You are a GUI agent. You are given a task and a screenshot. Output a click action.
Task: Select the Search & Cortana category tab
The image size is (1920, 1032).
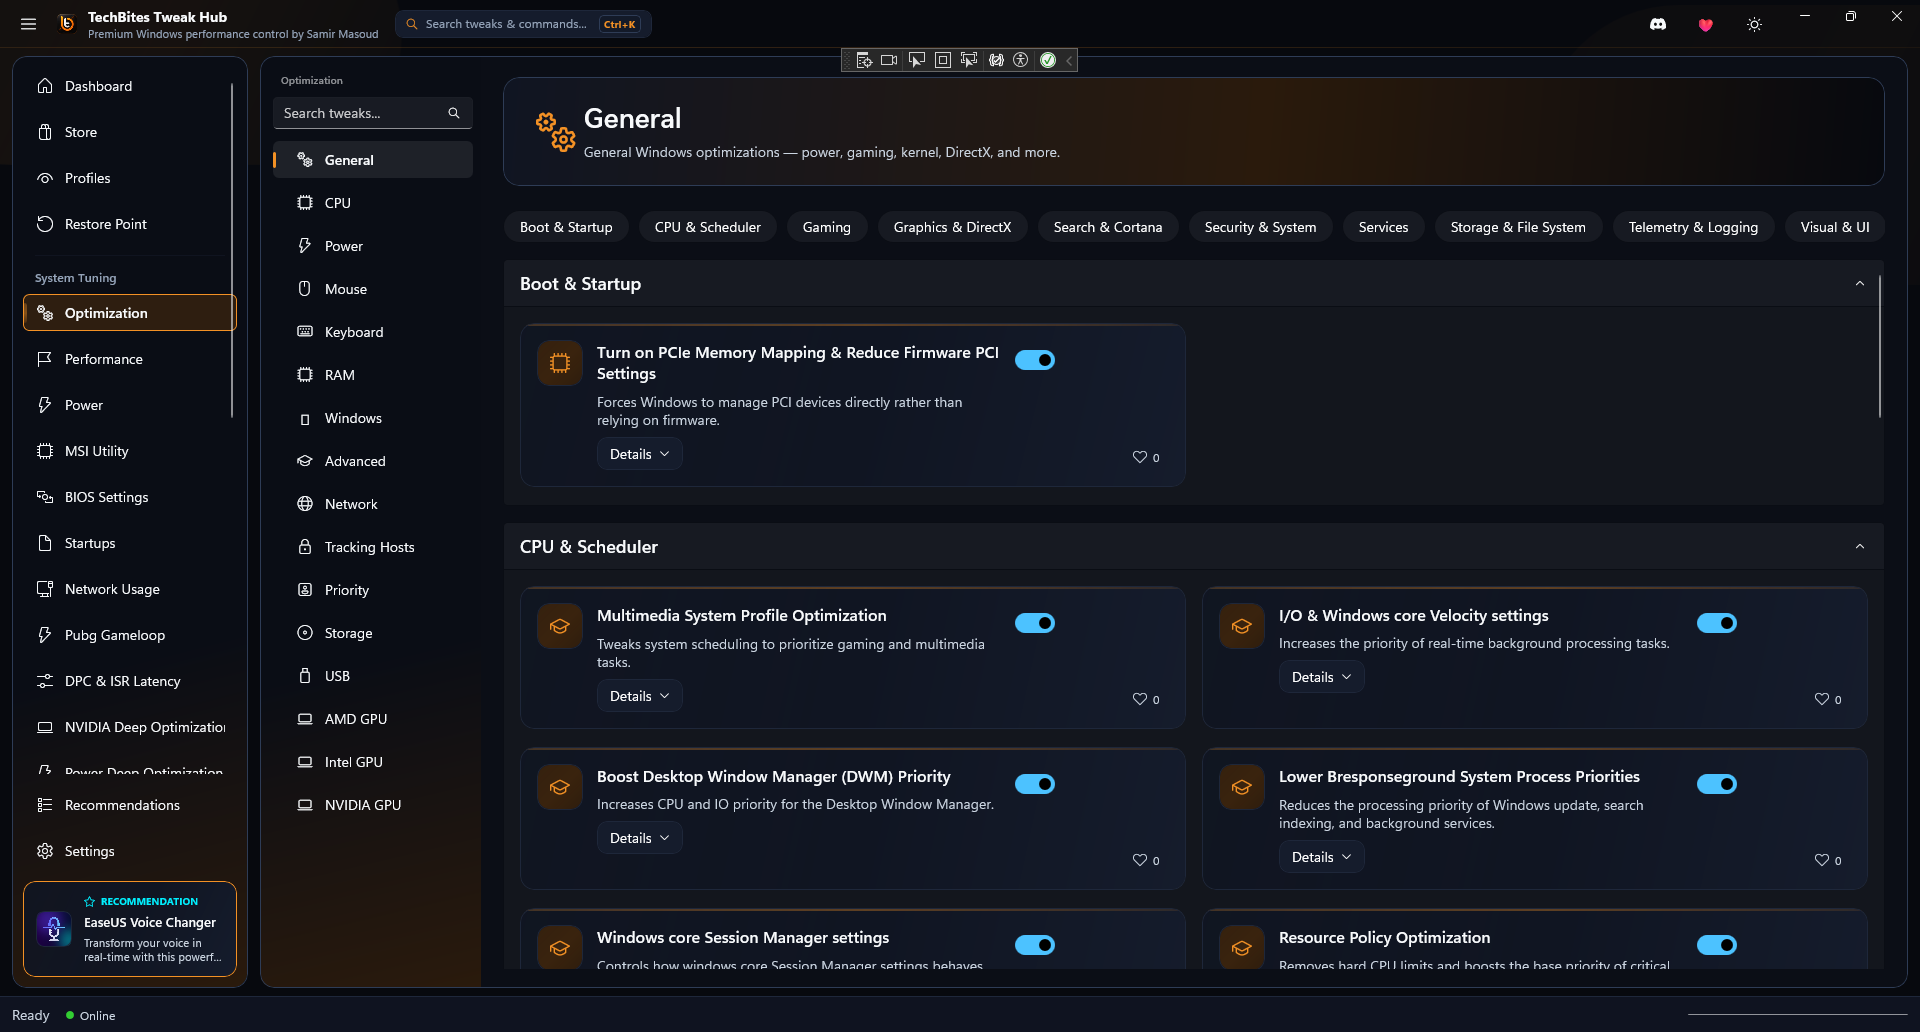[1108, 227]
